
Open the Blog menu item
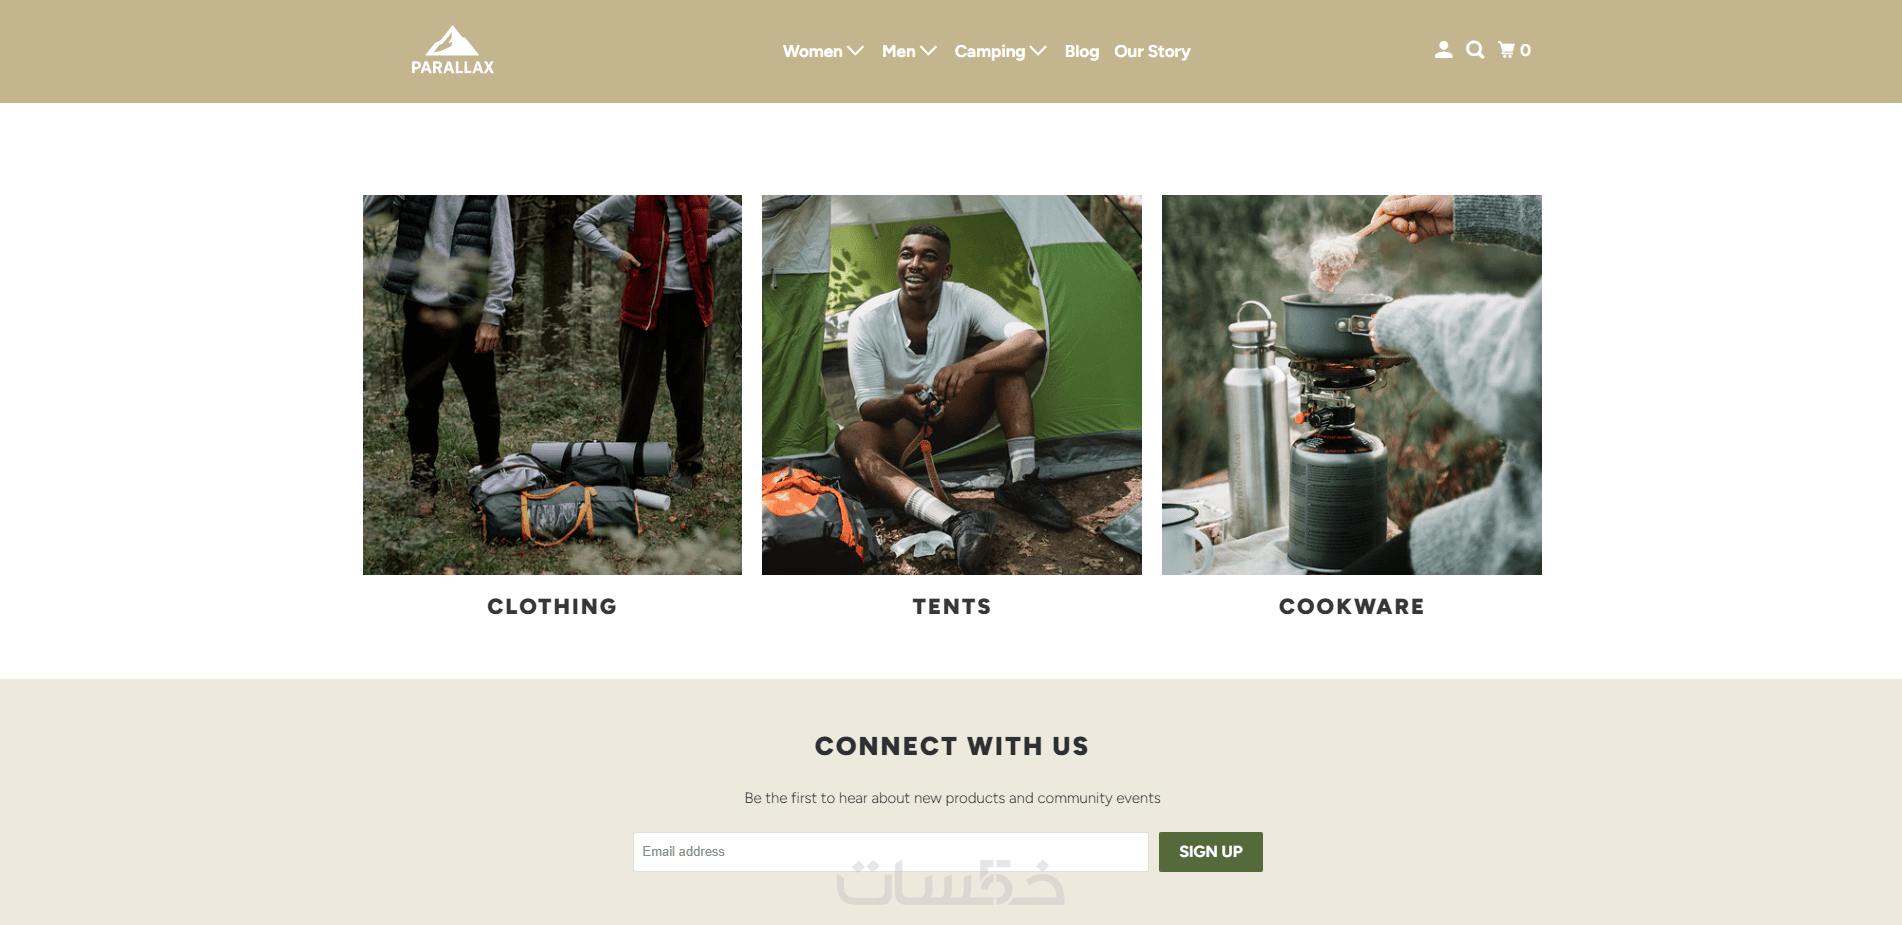tap(1081, 51)
